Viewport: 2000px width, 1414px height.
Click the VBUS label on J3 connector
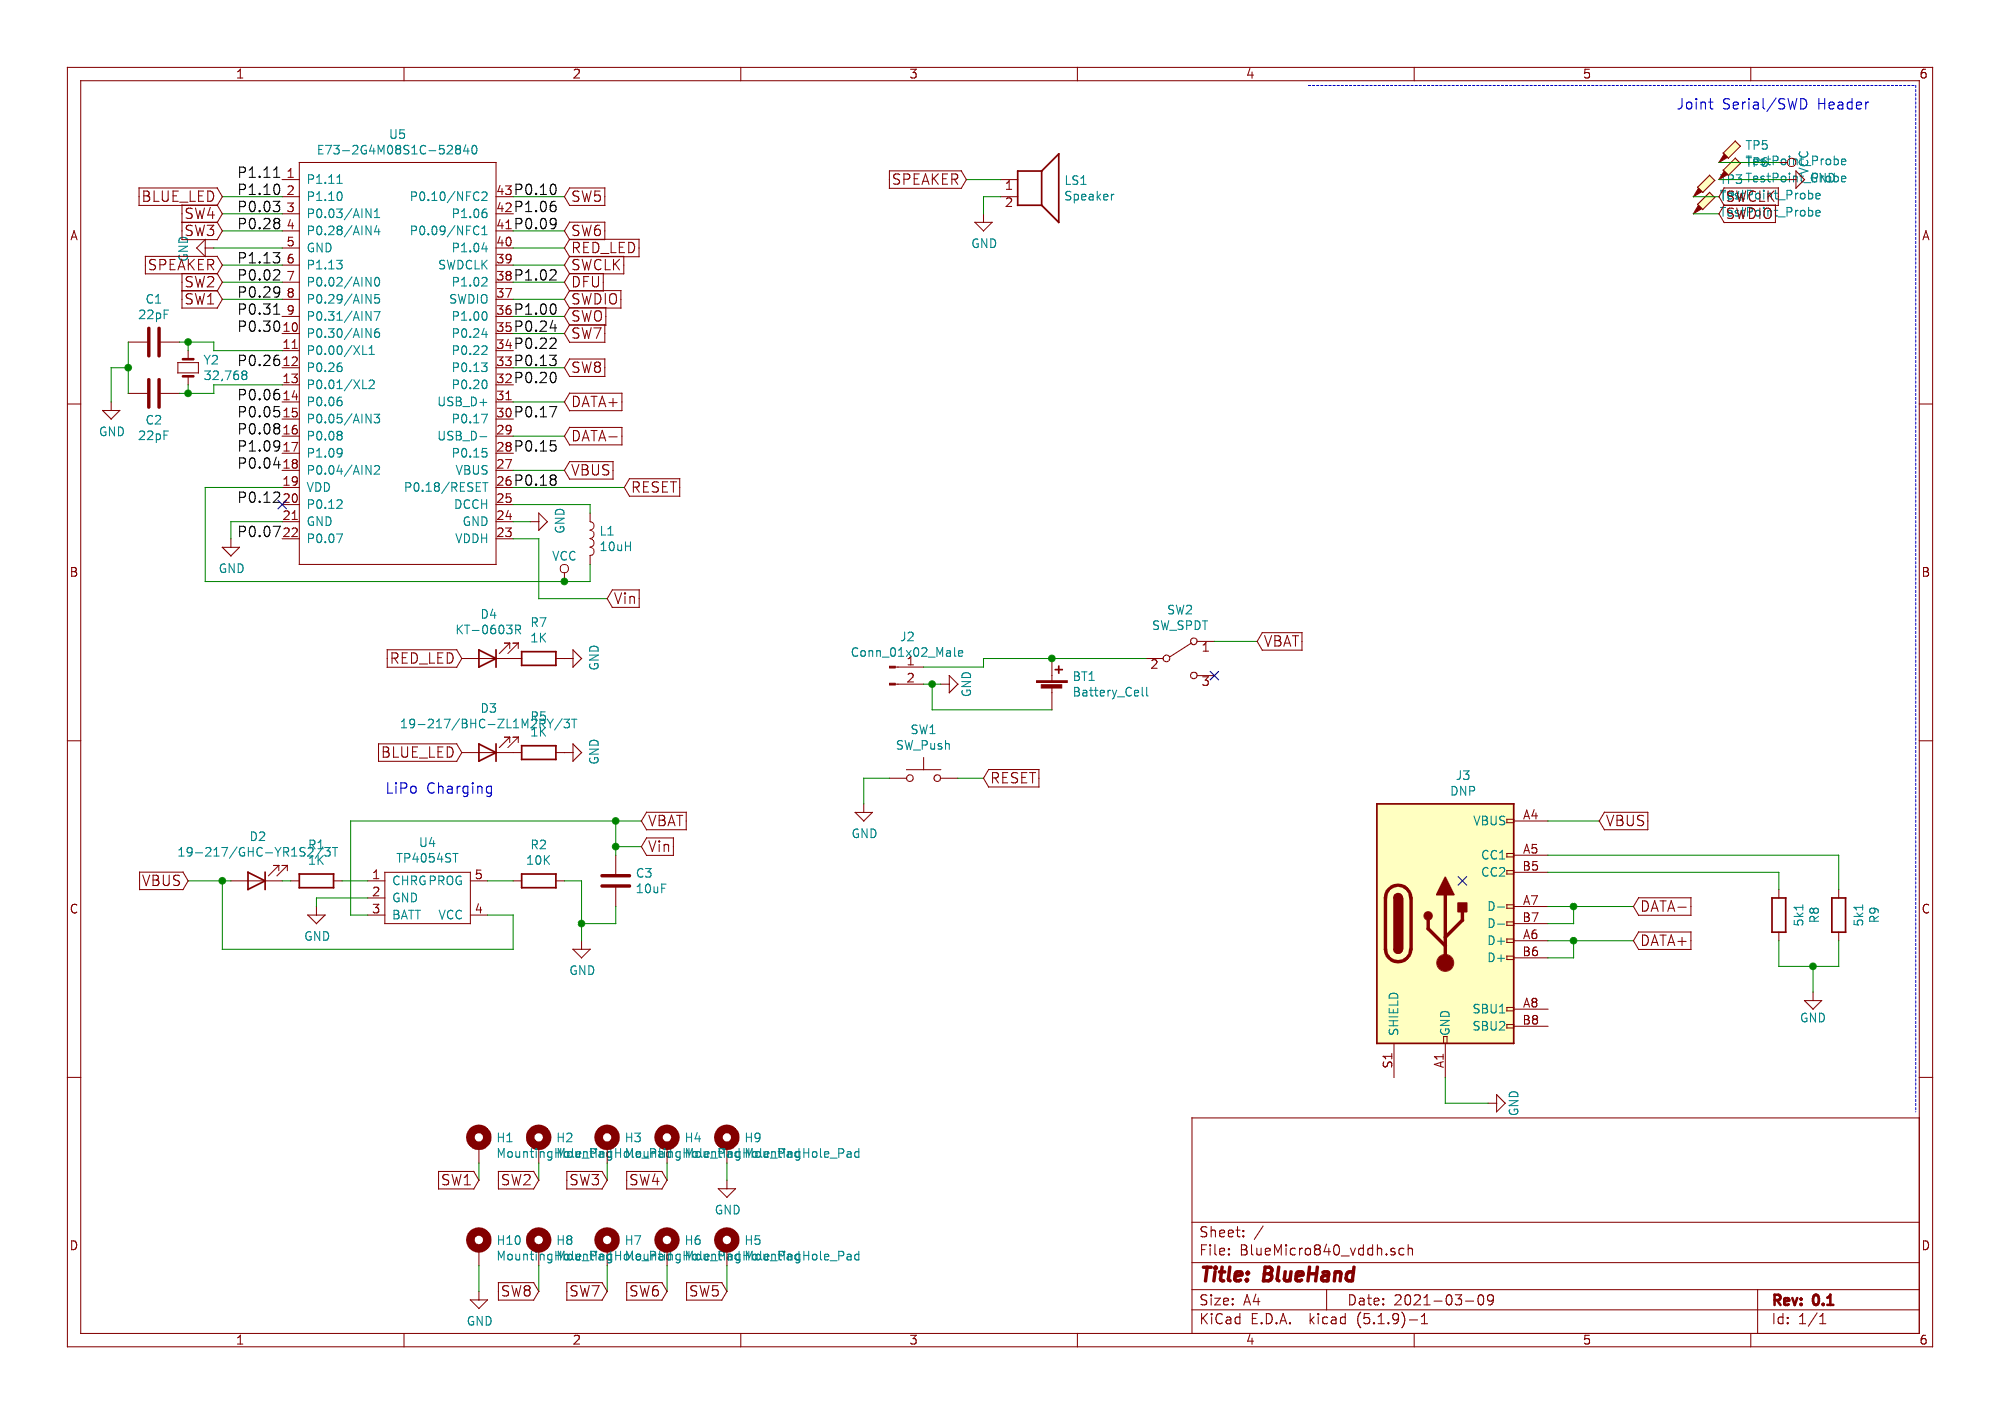coord(1624,821)
